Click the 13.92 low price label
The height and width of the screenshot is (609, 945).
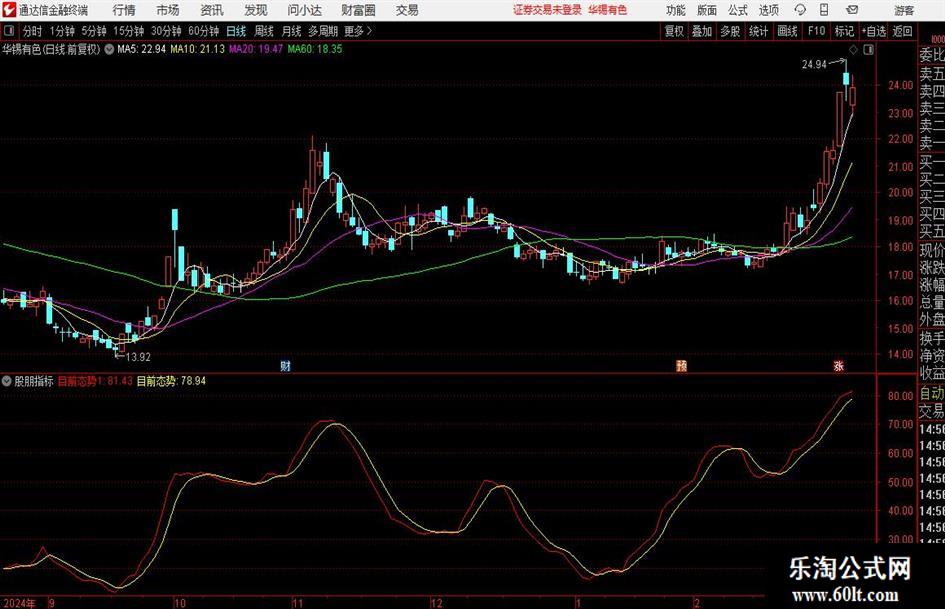point(138,357)
